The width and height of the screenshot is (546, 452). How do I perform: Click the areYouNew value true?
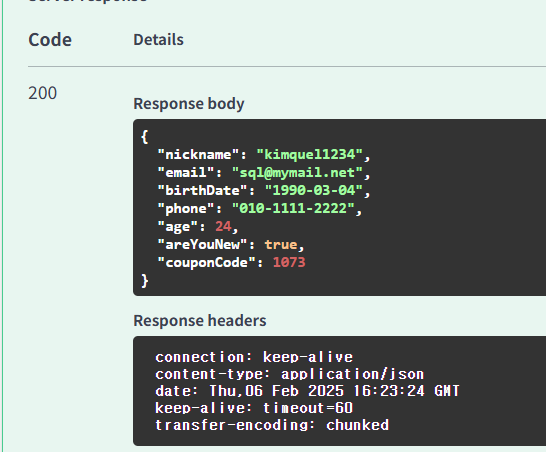click(281, 244)
